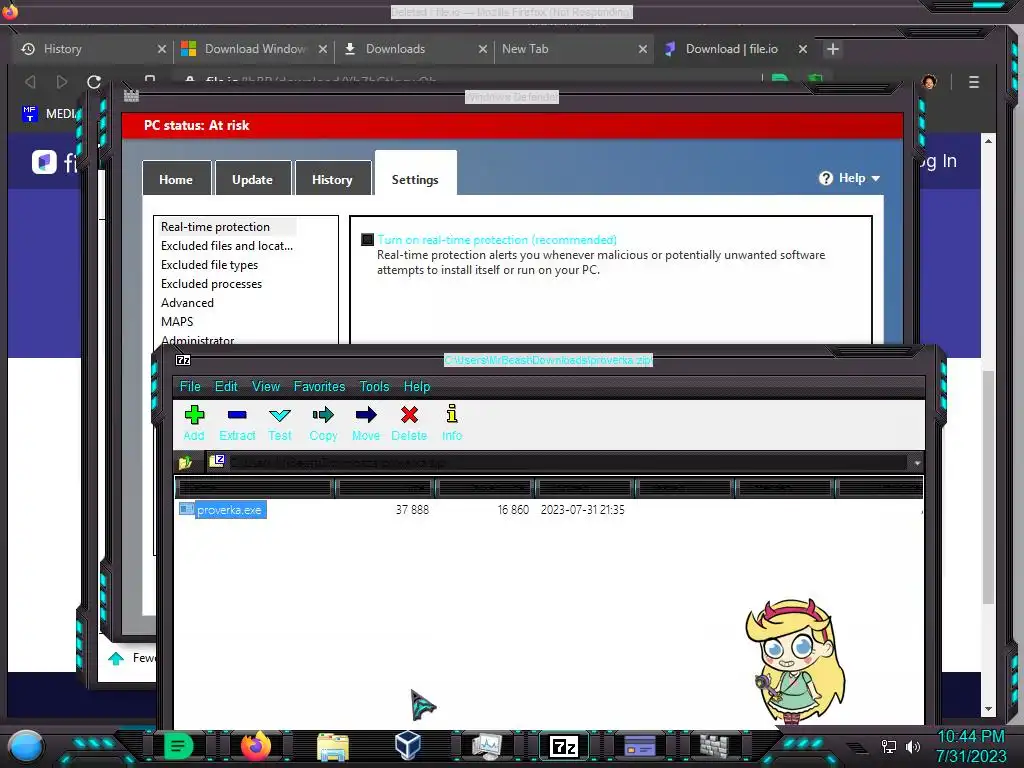Open the Firefox hamburger menu
This screenshot has width=1024, height=768.
974,82
